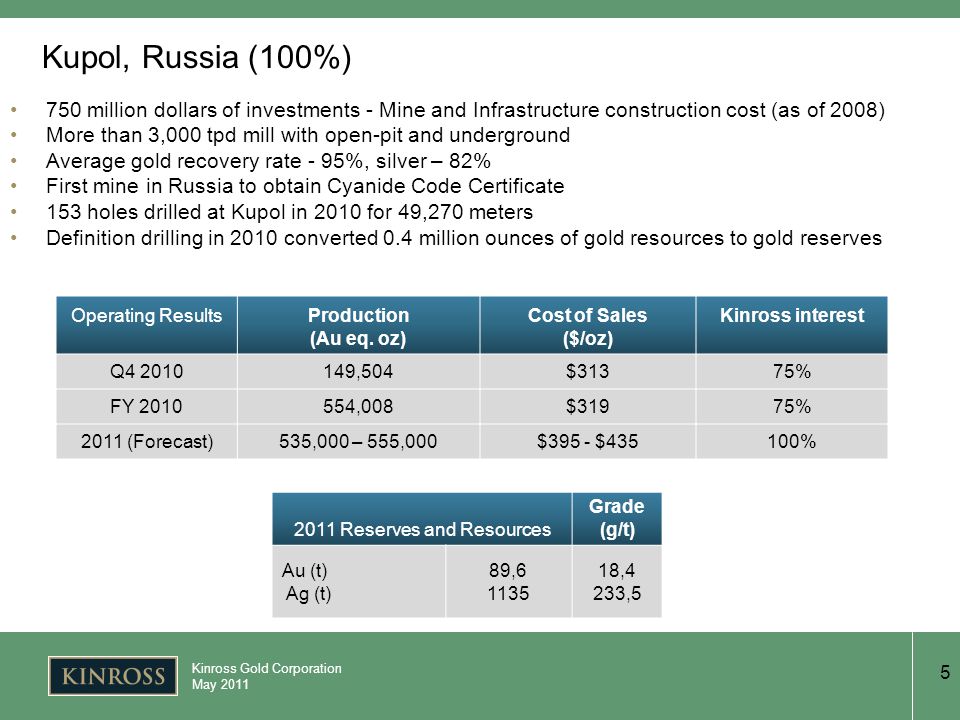Select the 'Q4 2010' row label
Image resolution: width=960 pixels, height=720 pixels.
coord(146,371)
